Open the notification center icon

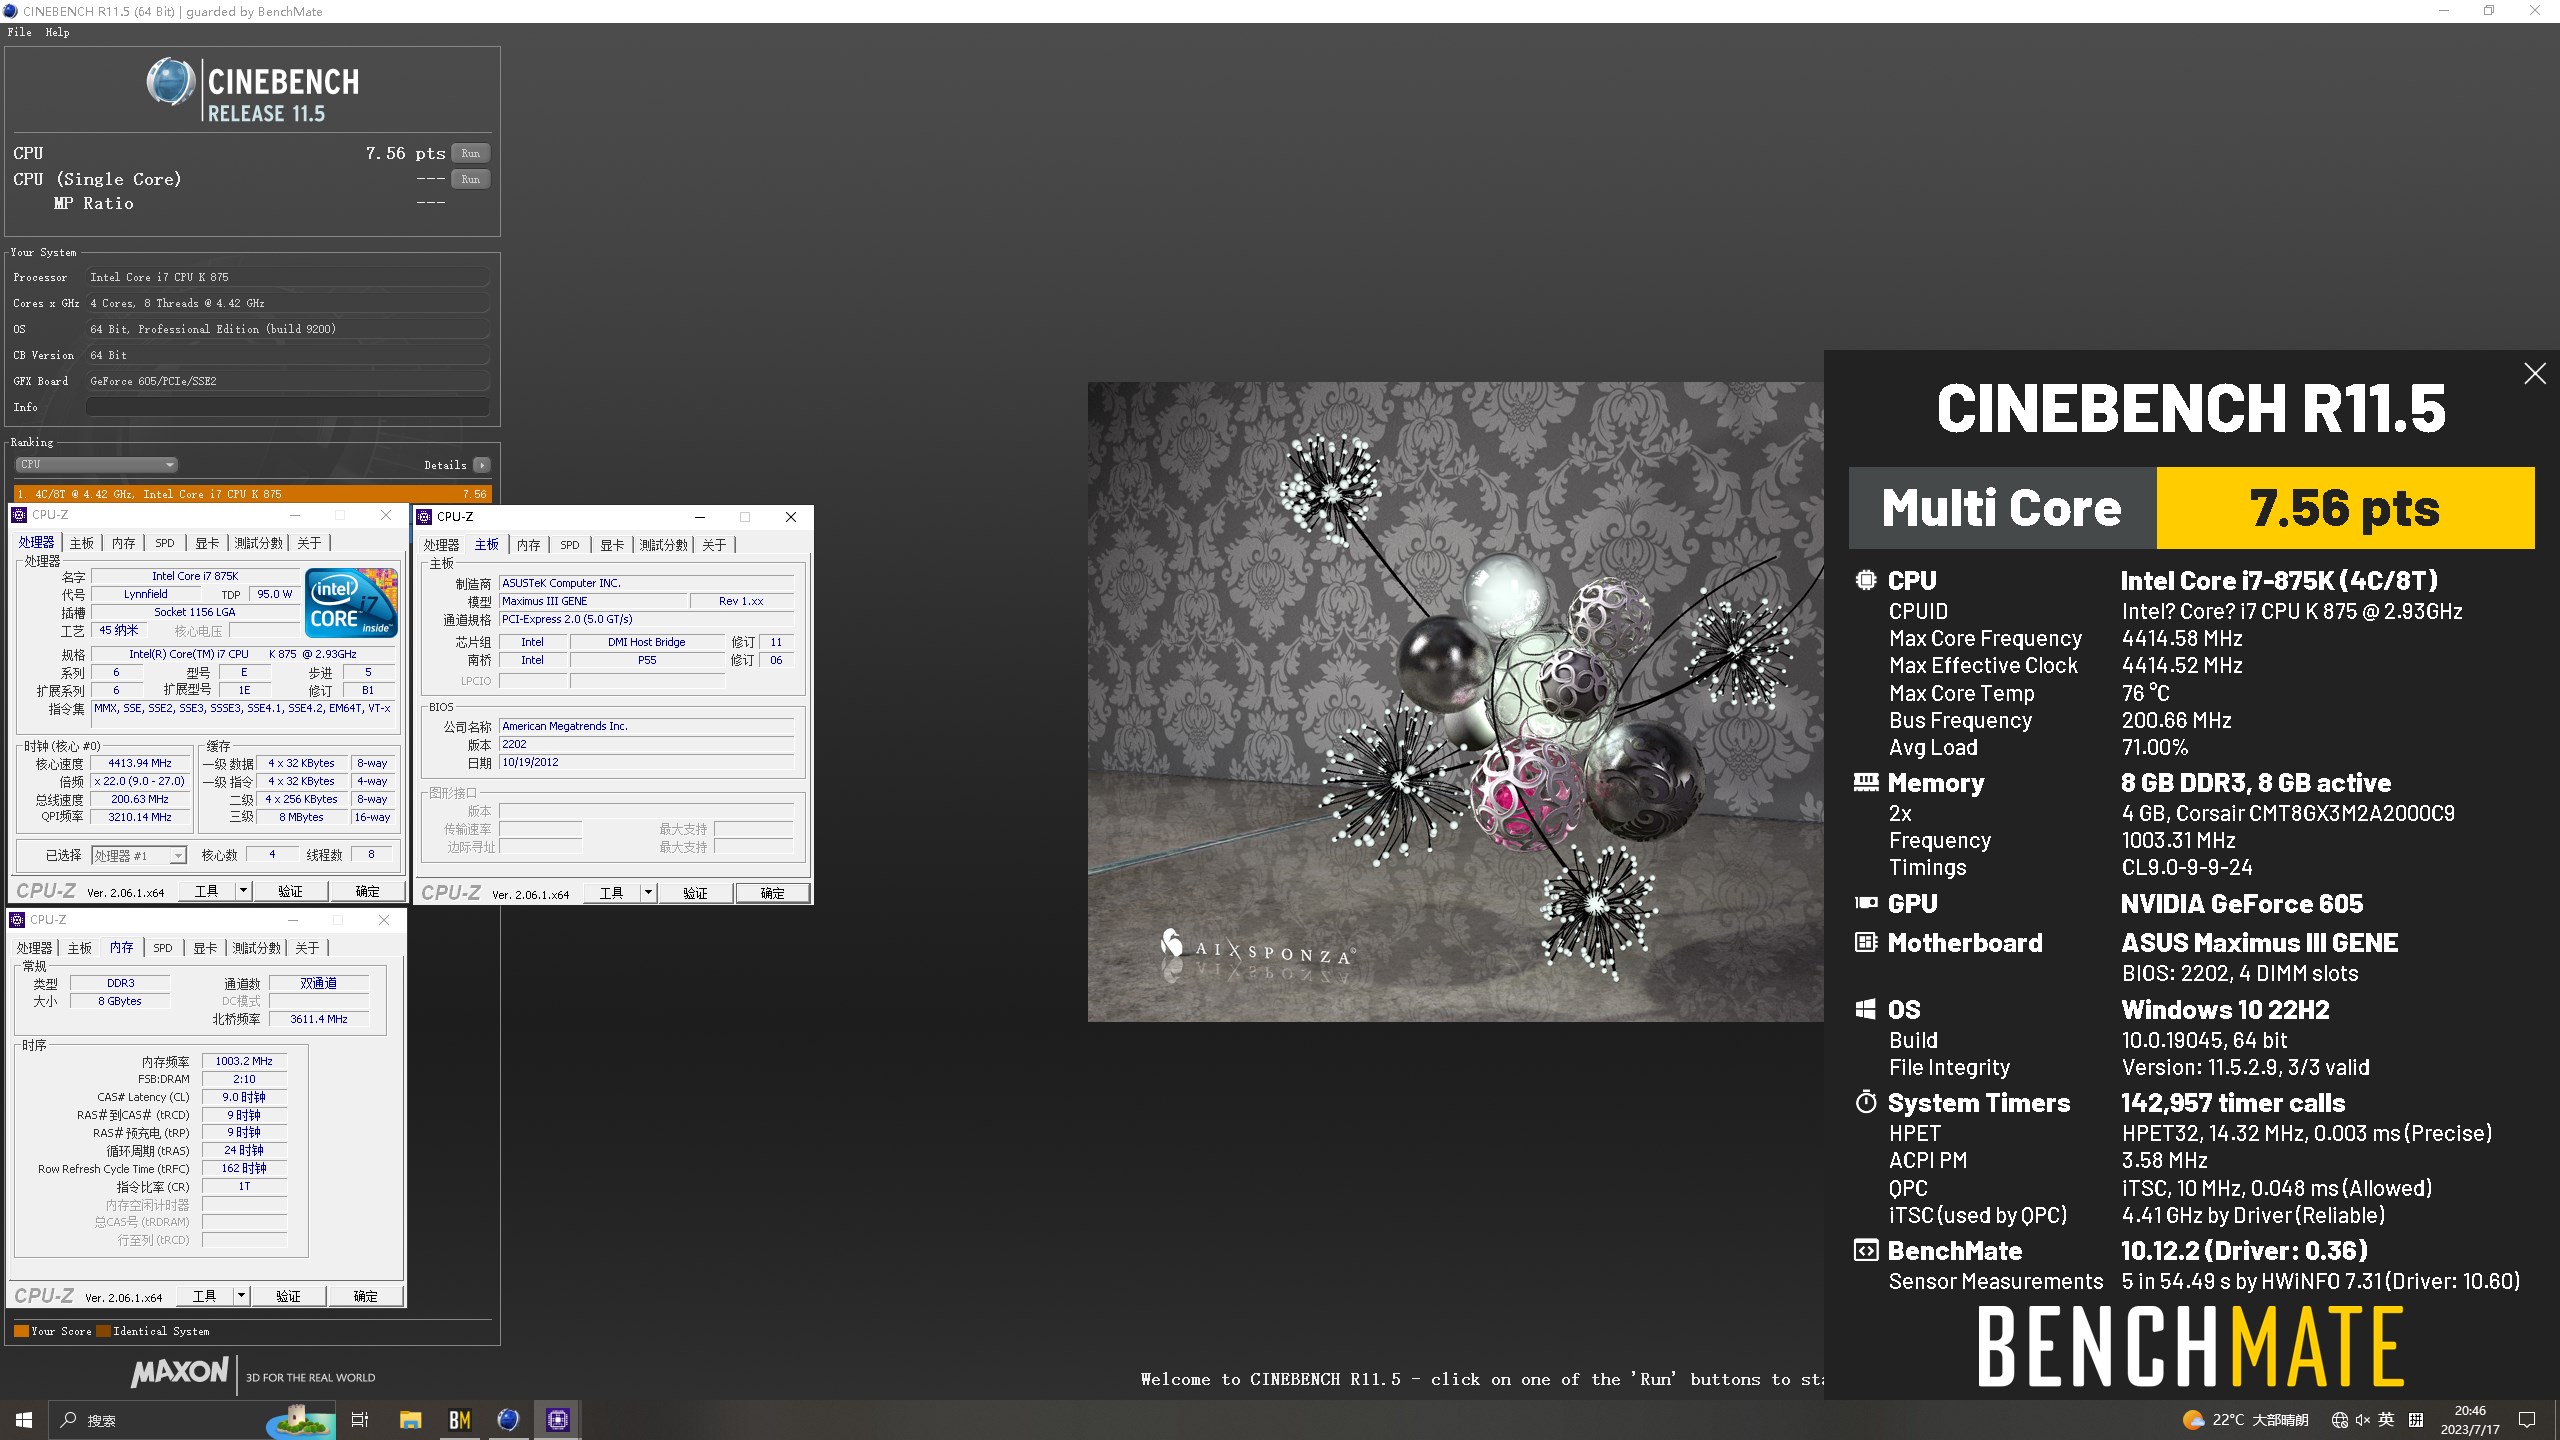pyautogui.click(x=2527, y=1420)
